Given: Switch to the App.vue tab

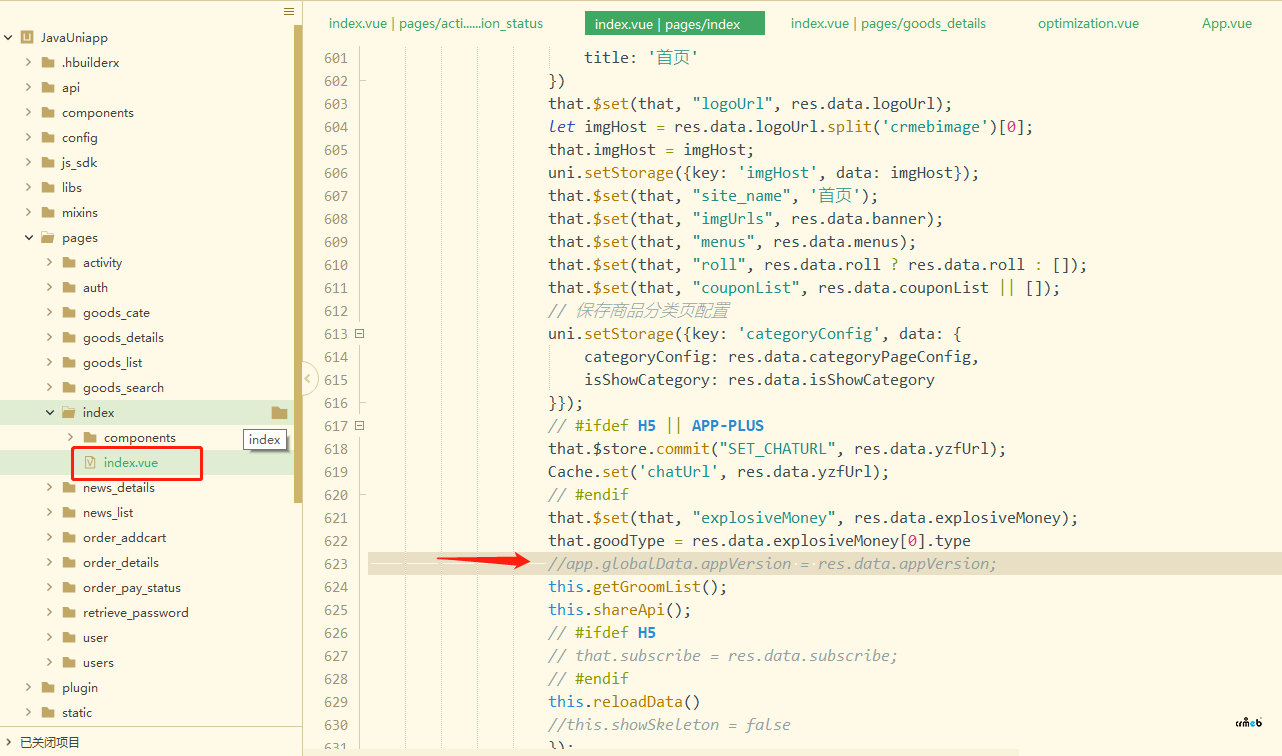Looking at the screenshot, I should pos(1226,23).
